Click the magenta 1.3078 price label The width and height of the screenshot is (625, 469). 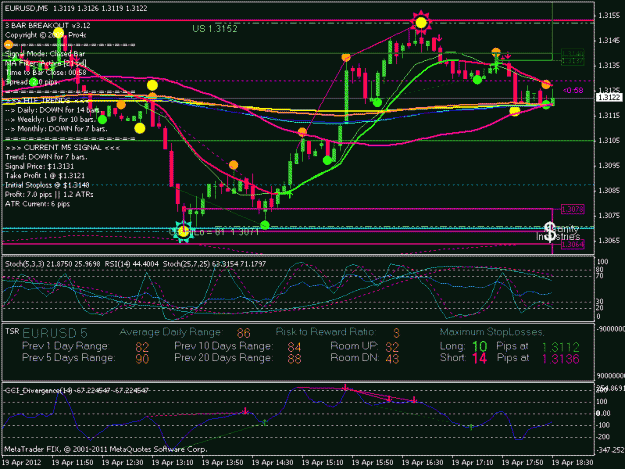click(573, 209)
